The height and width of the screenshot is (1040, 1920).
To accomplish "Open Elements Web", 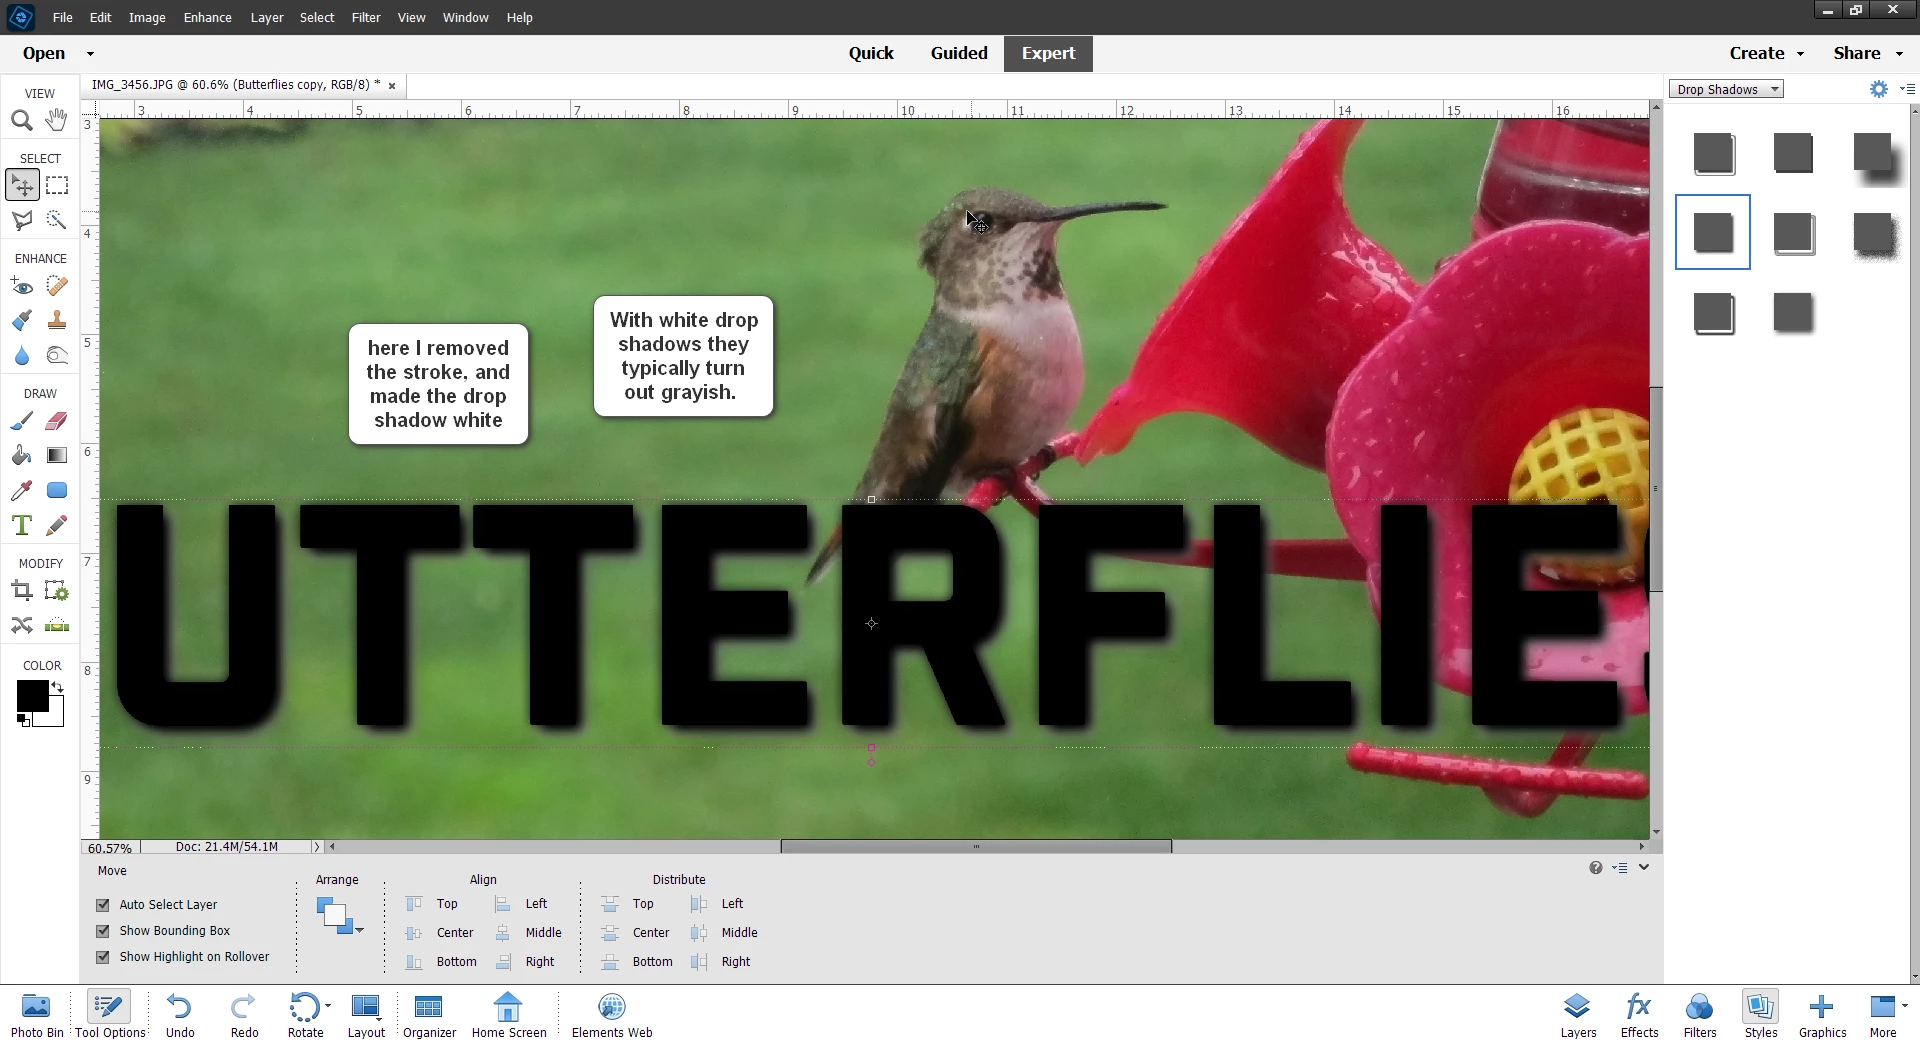I will [x=612, y=1014].
